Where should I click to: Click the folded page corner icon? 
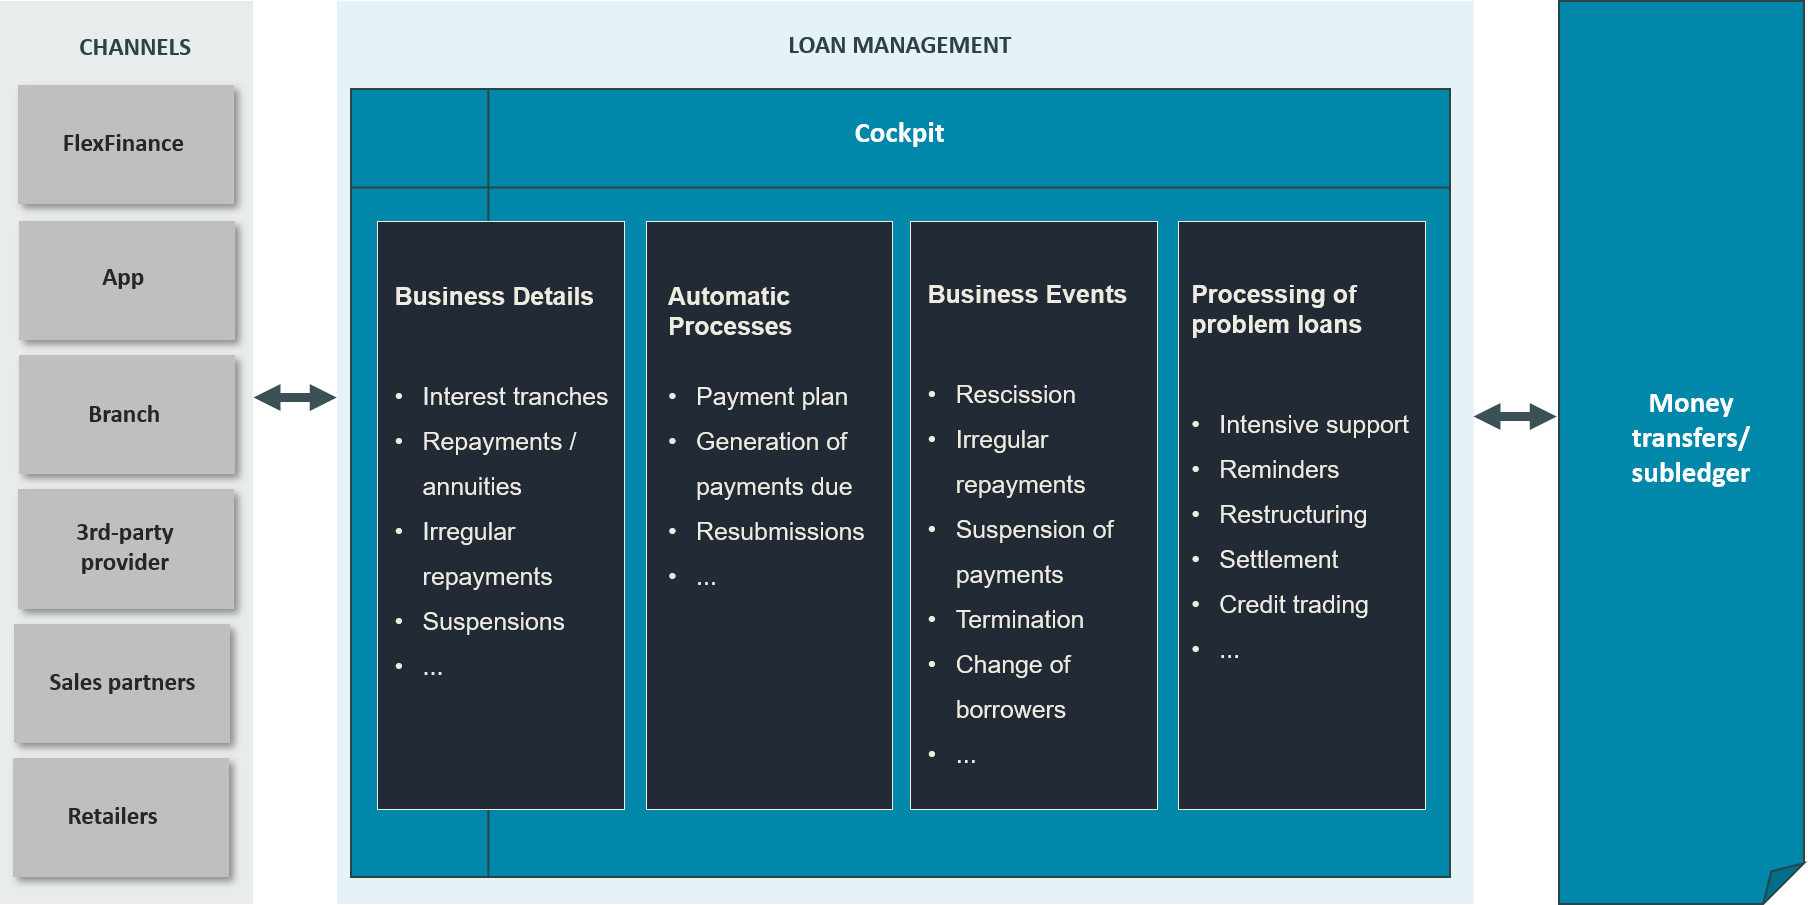click(1784, 884)
